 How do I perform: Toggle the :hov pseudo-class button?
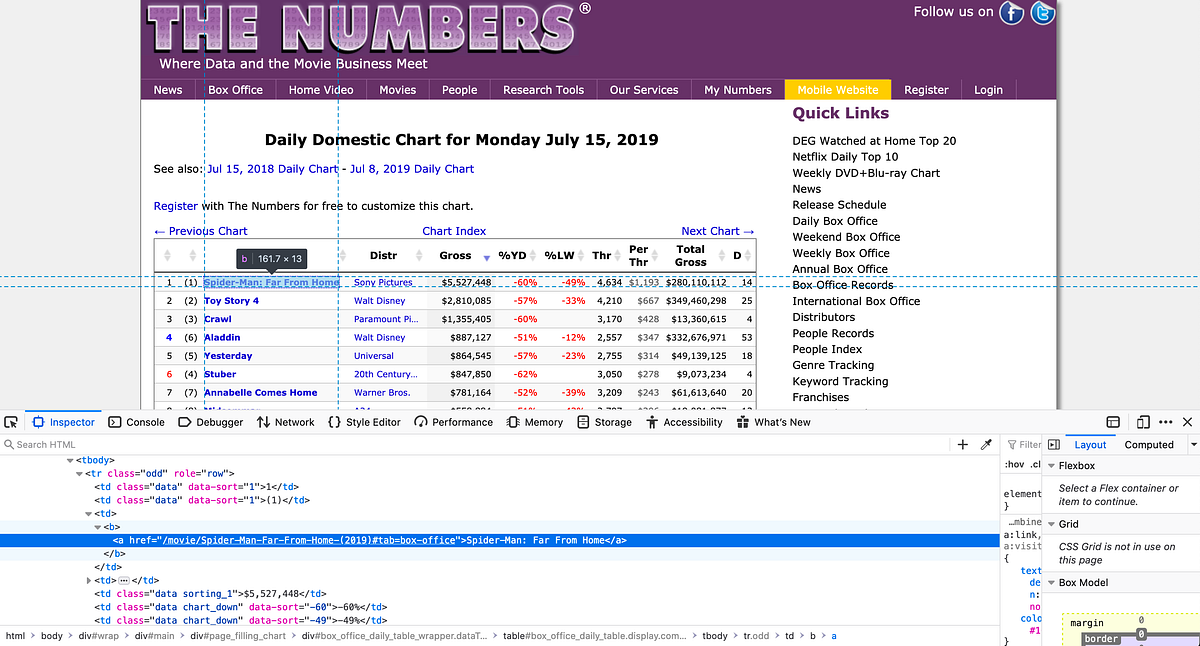[x=1014, y=464]
